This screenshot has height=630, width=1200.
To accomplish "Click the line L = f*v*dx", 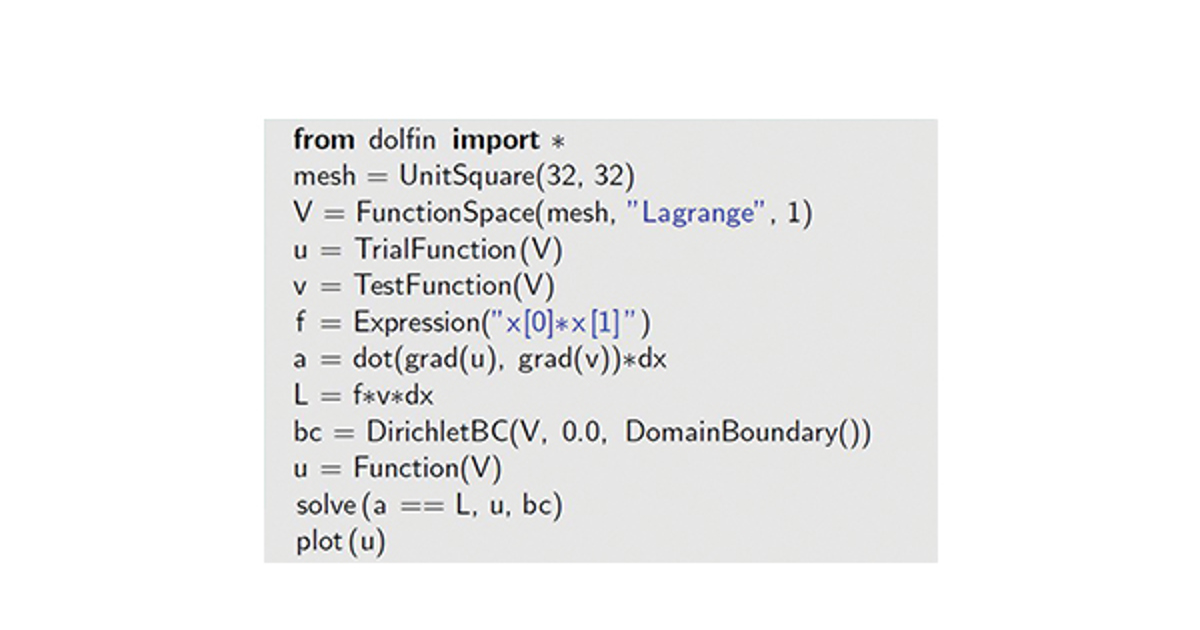I will click(363, 396).
